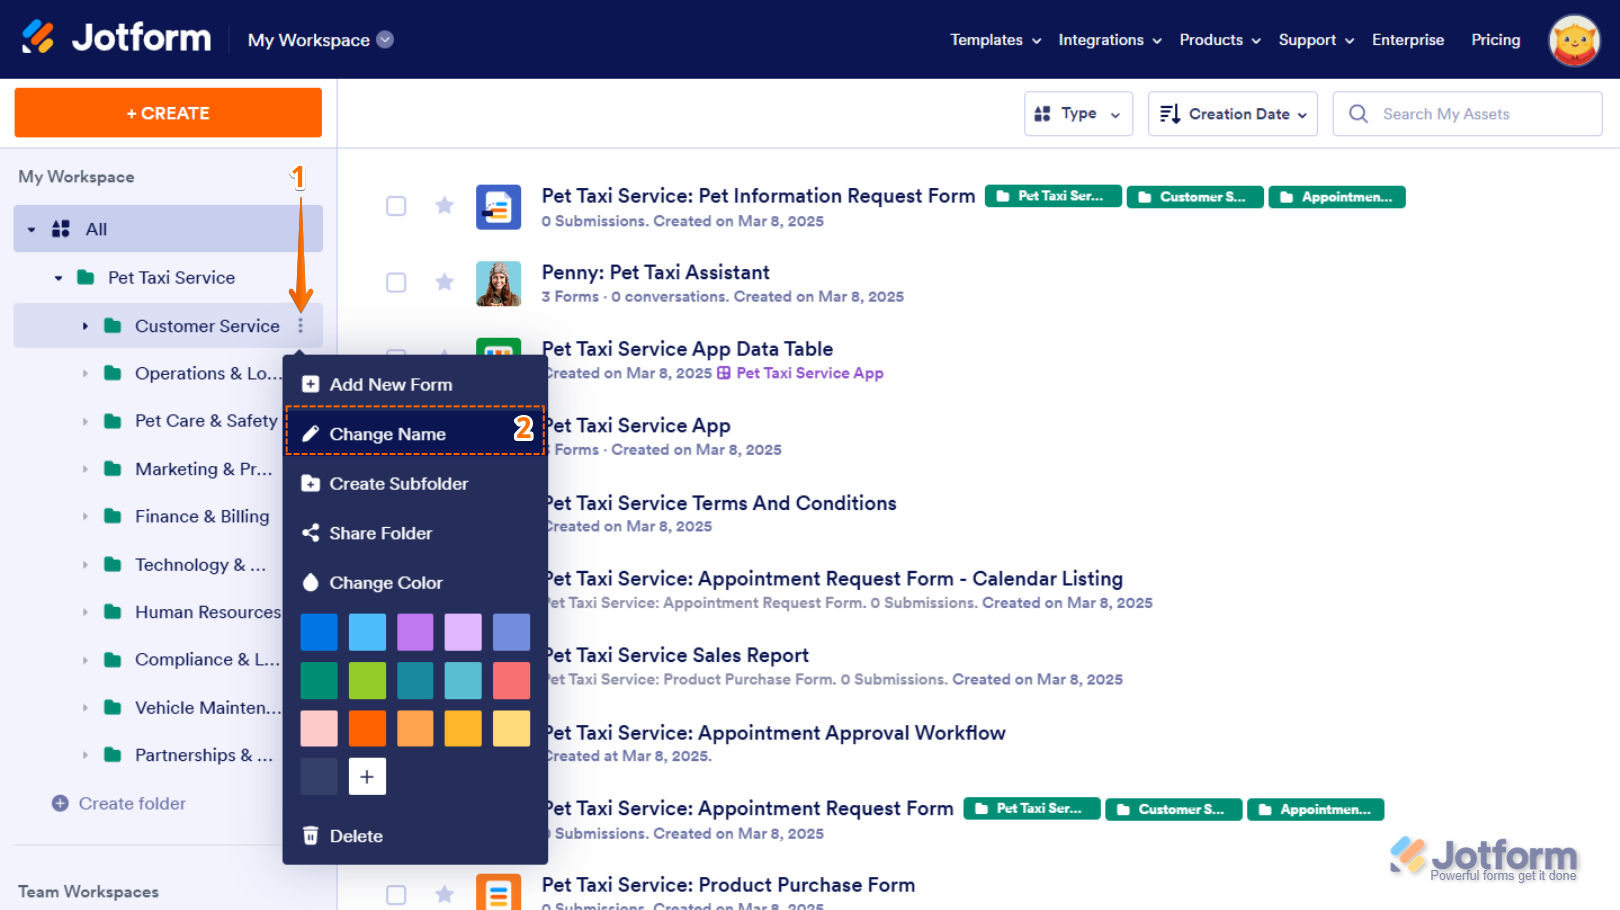Expand the Finance & Billing folder arrow
Image resolution: width=1620 pixels, height=910 pixels.
(85, 516)
